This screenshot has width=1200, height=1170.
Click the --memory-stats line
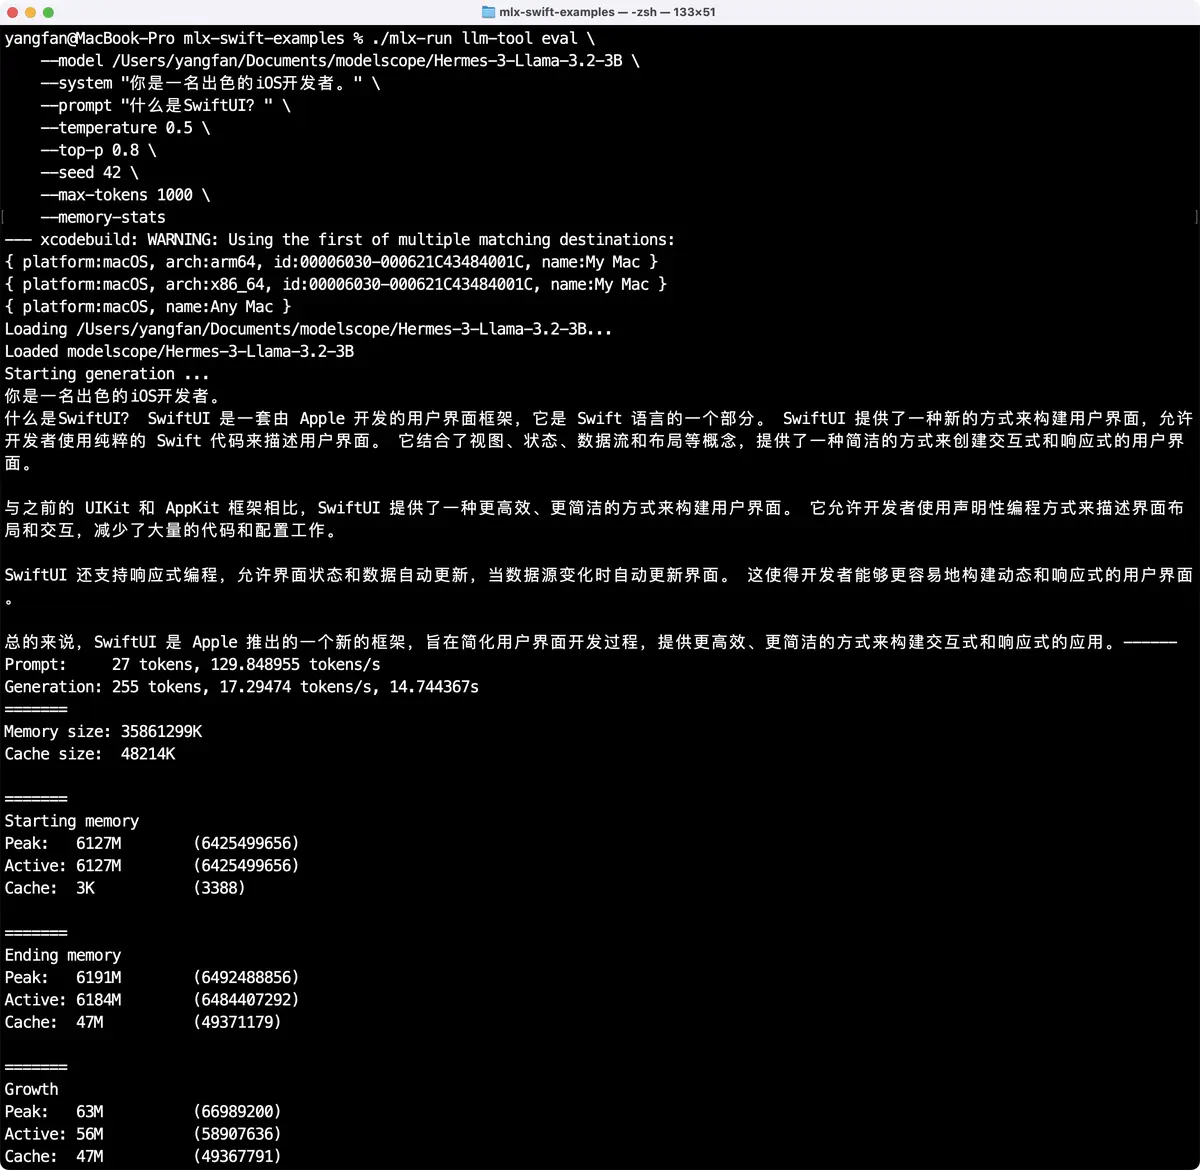pyautogui.click(x=103, y=217)
